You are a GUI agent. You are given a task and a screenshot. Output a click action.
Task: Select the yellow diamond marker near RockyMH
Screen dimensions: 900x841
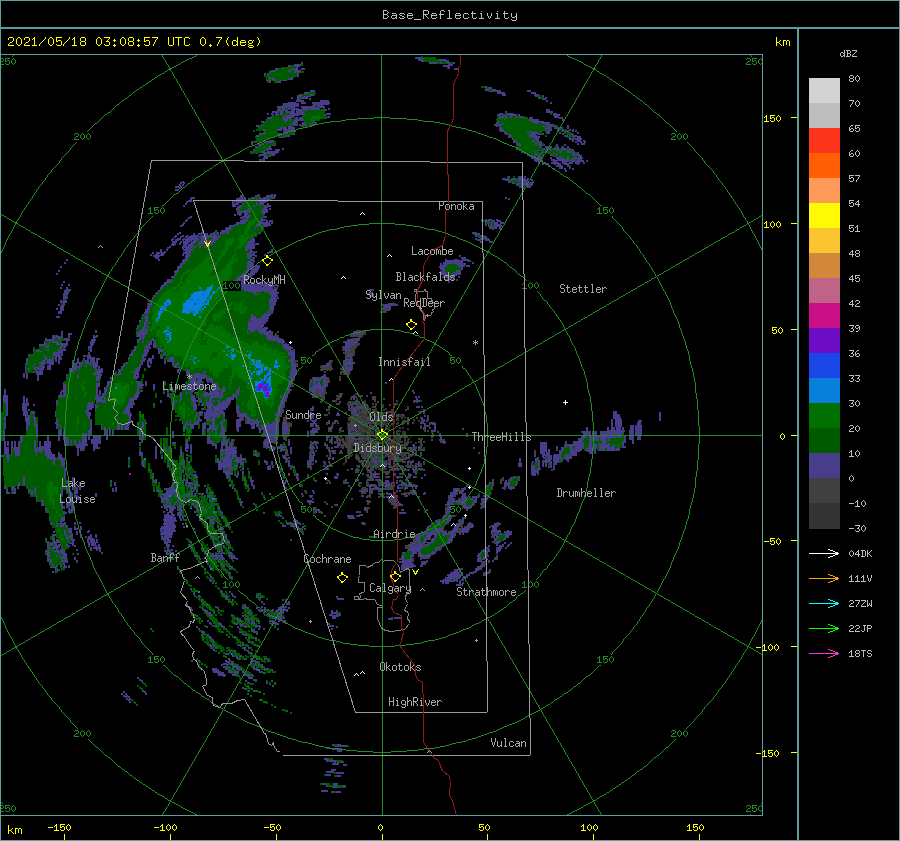[x=267, y=261]
